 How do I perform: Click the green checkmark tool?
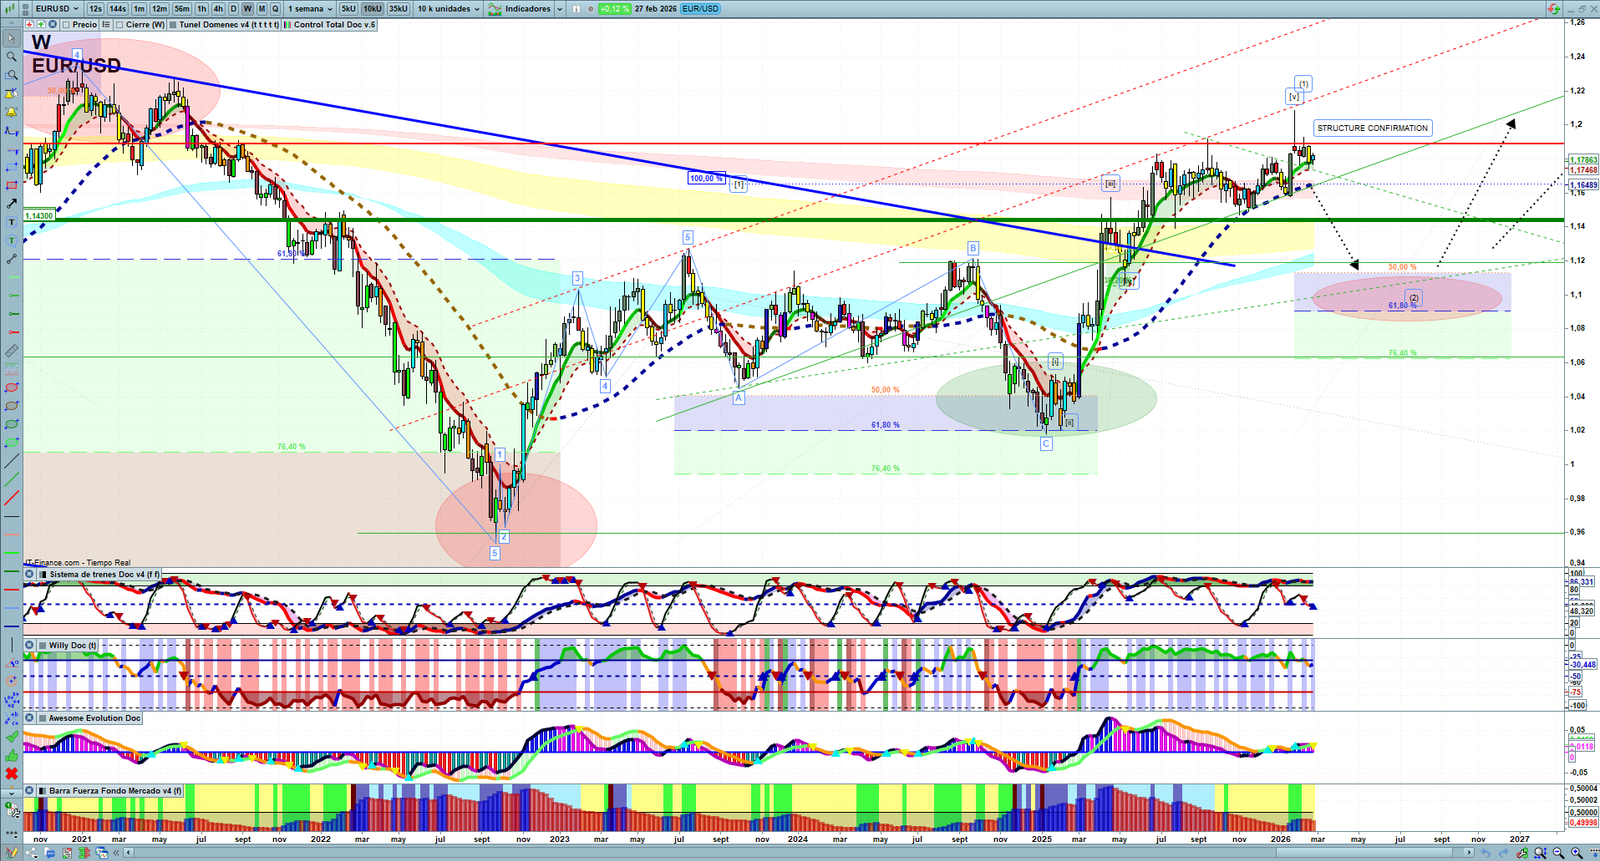(11, 737)
